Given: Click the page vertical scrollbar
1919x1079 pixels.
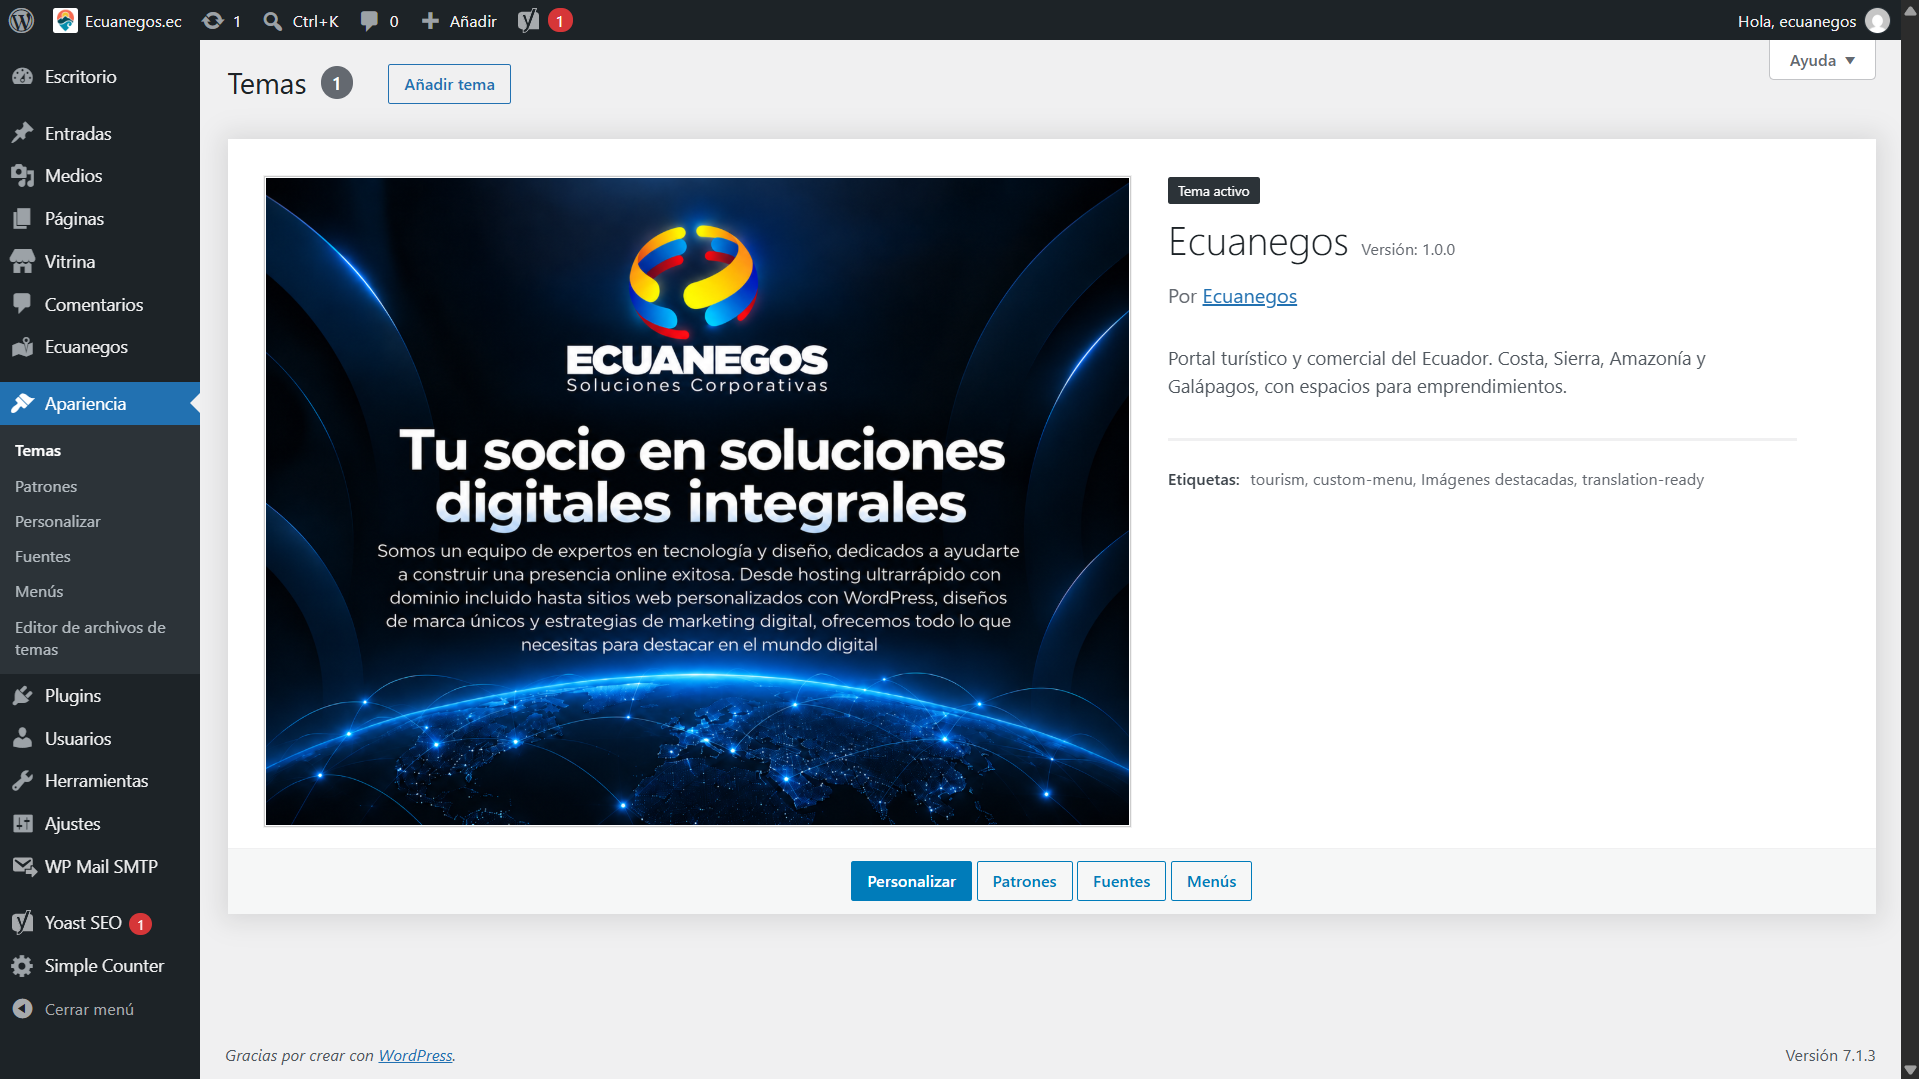Looking at the screenshot, I should pyautogui.click(x=1909, y=540).
